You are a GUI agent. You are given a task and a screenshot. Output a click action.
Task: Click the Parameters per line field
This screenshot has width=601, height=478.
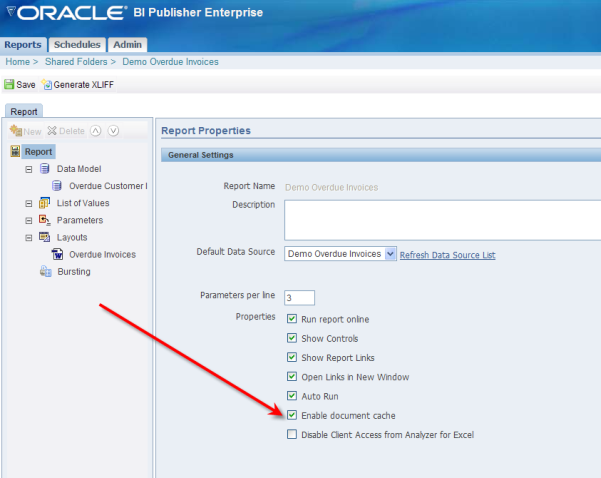click(299, 297)
